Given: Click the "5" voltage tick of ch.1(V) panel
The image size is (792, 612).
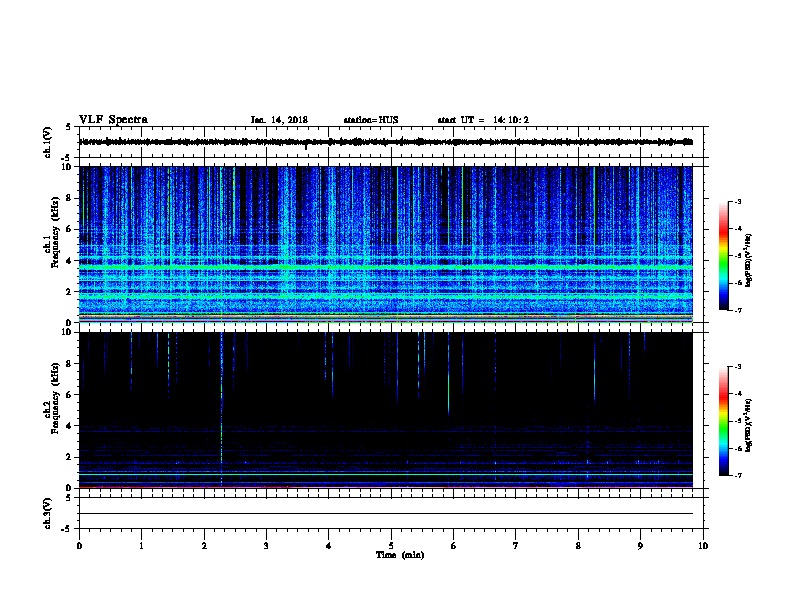Looking at the screenshot, I should coord(68,127).
